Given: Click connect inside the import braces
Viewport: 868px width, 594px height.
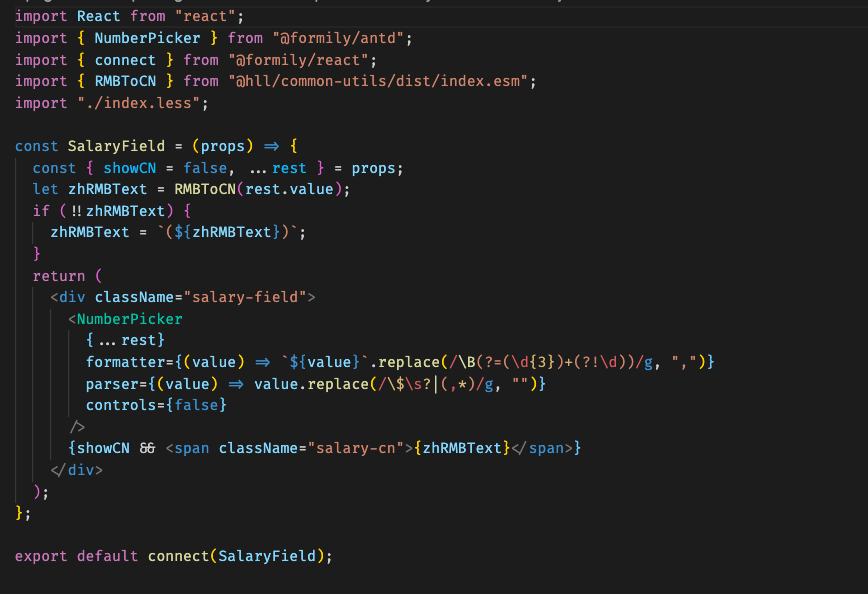Looking at the screenshot, I should 125,60.
